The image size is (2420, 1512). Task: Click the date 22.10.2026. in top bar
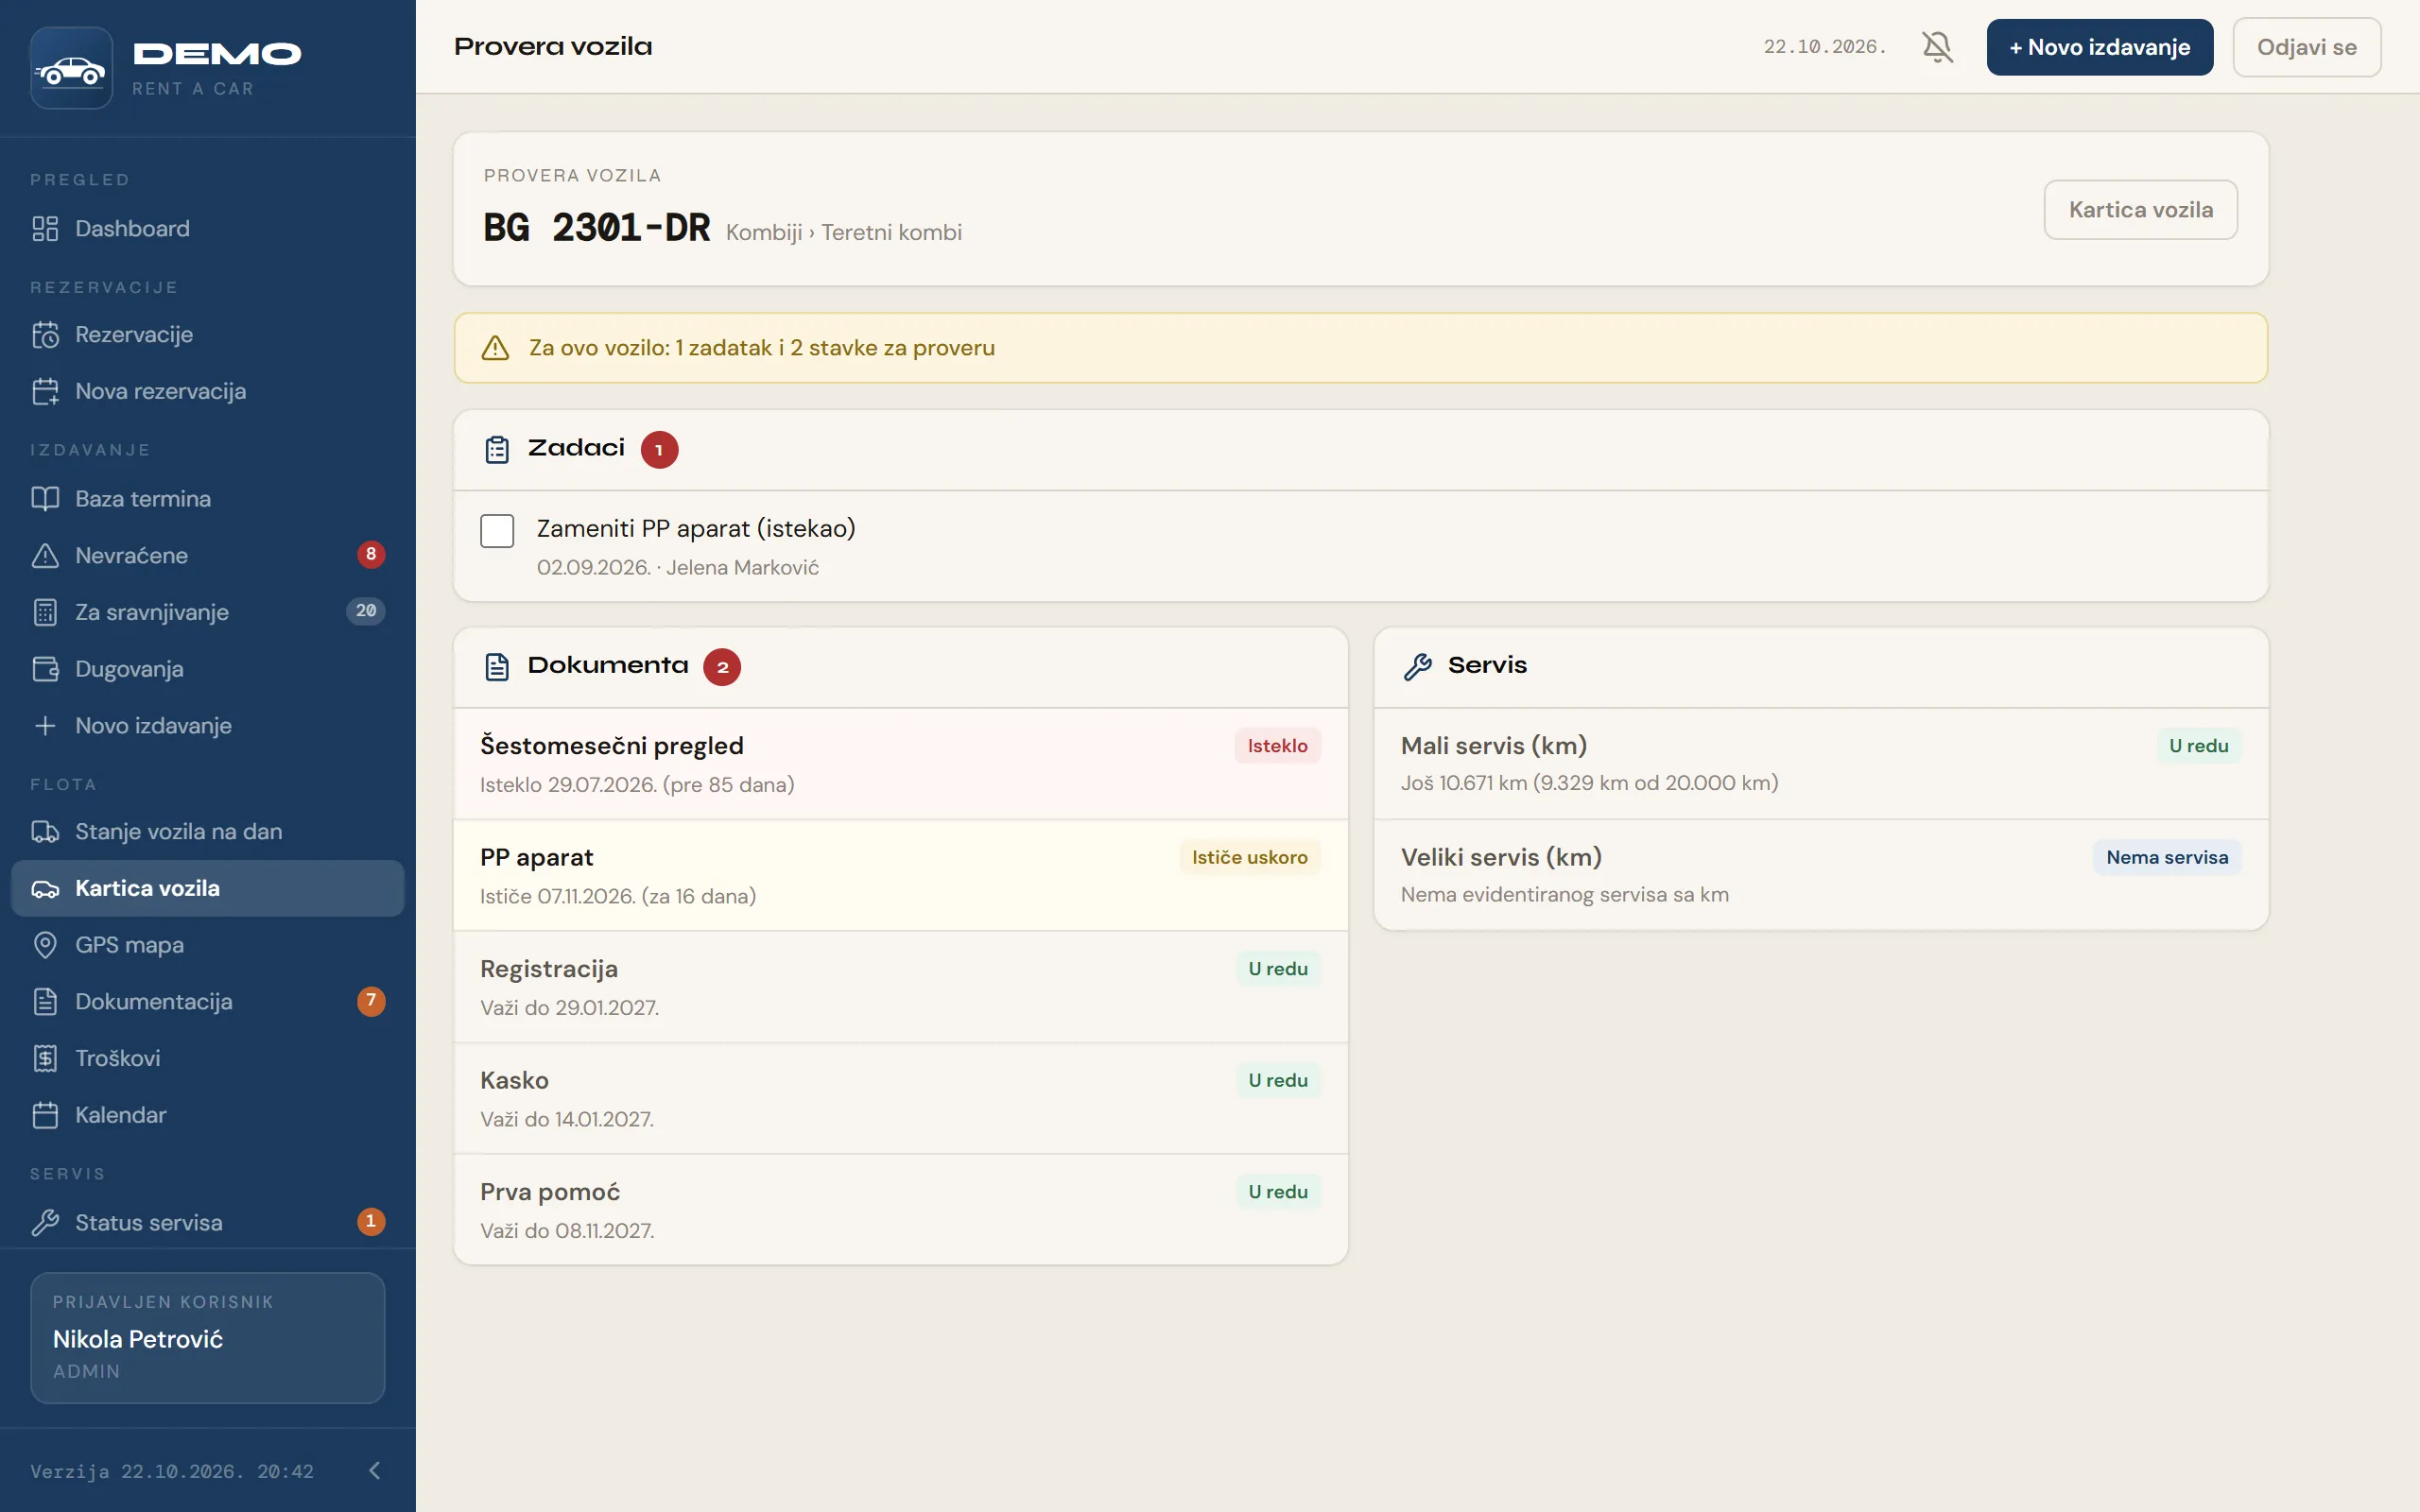pyautogui.click(x=1824, y=47)
